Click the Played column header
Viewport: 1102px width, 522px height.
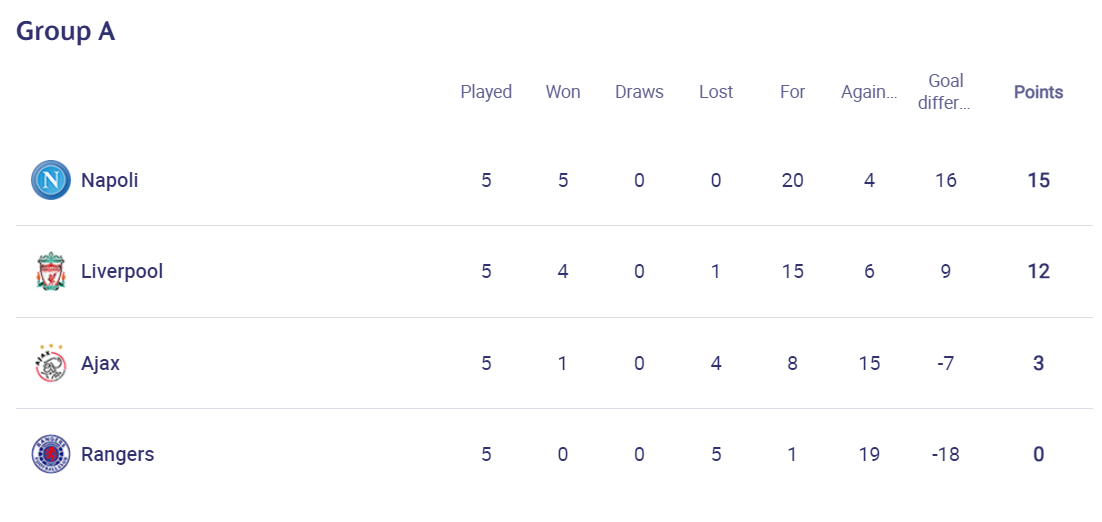pos(486,92)
